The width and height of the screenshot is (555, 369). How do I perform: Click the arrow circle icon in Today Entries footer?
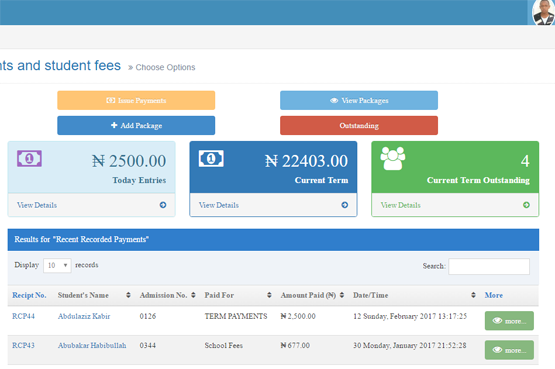(163, 205)
